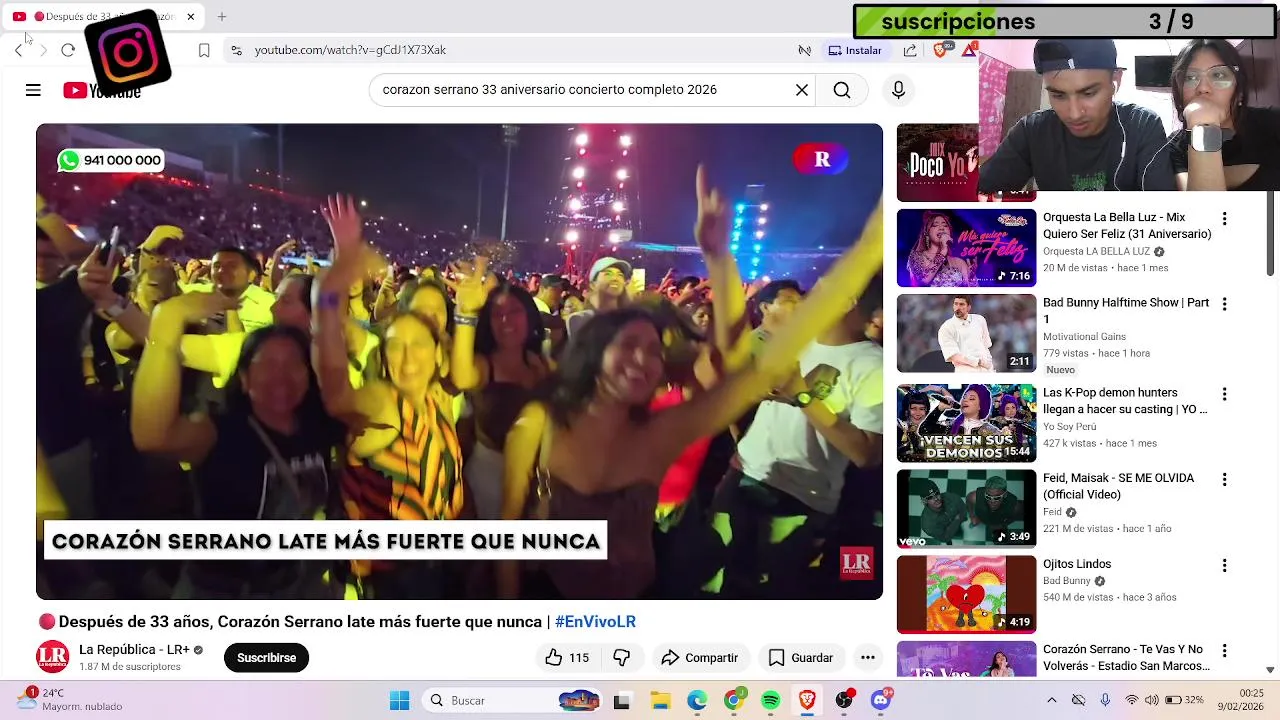Screen dimensions: 1280x720
Task: Click the taskbar Buscar search box
Action: pyautogui.click(x=512, y=700)
